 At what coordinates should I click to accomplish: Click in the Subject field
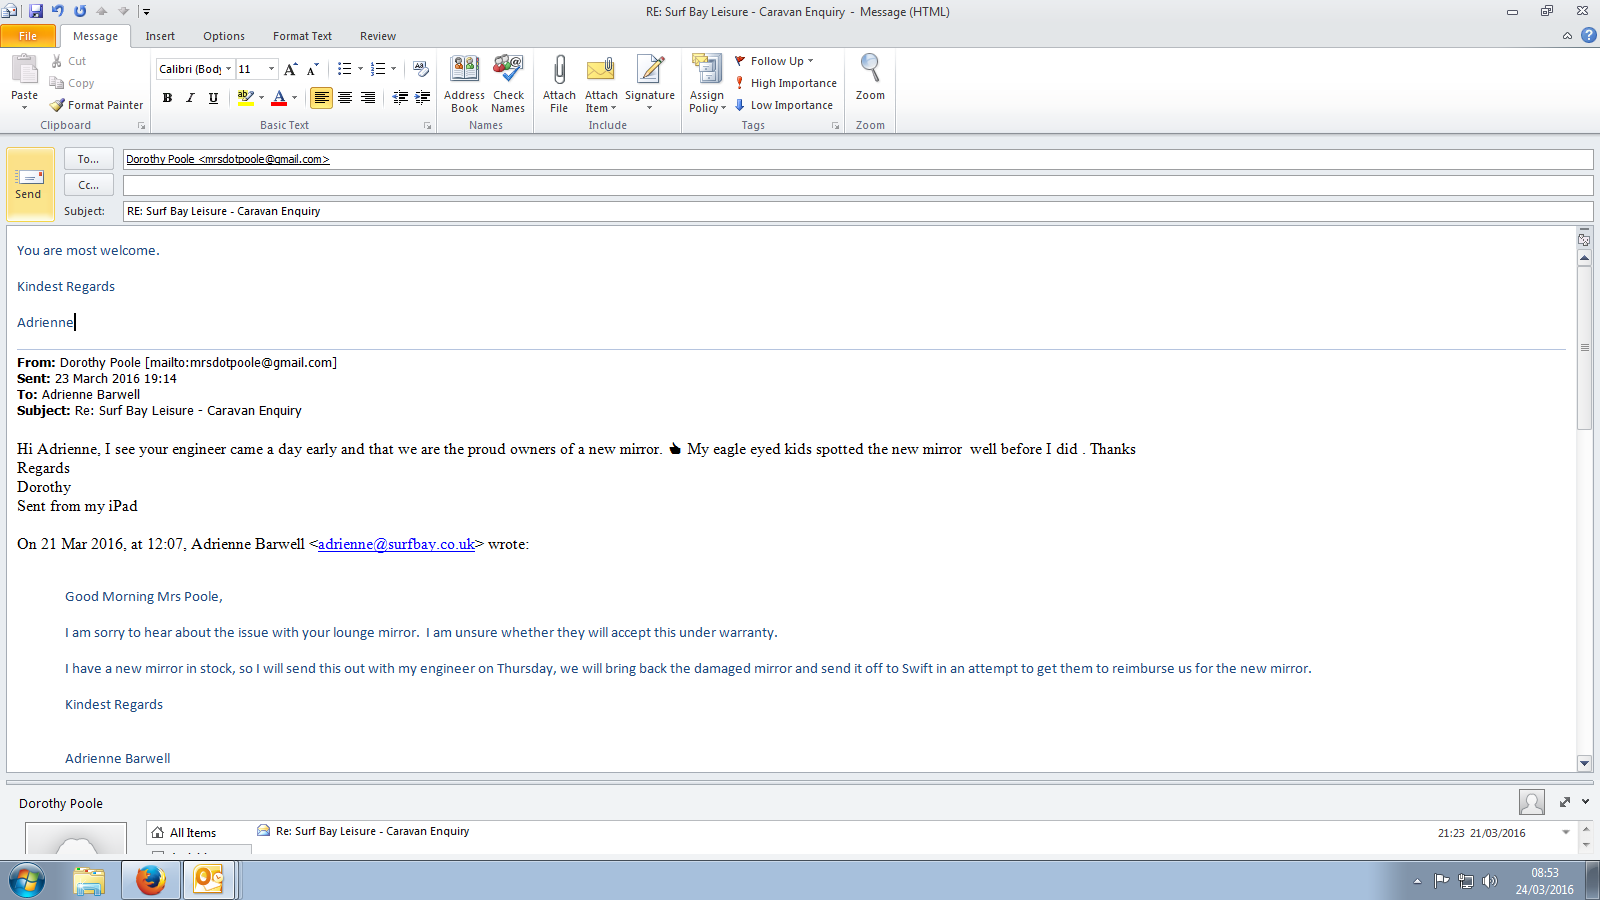click(x=858, y=211)
